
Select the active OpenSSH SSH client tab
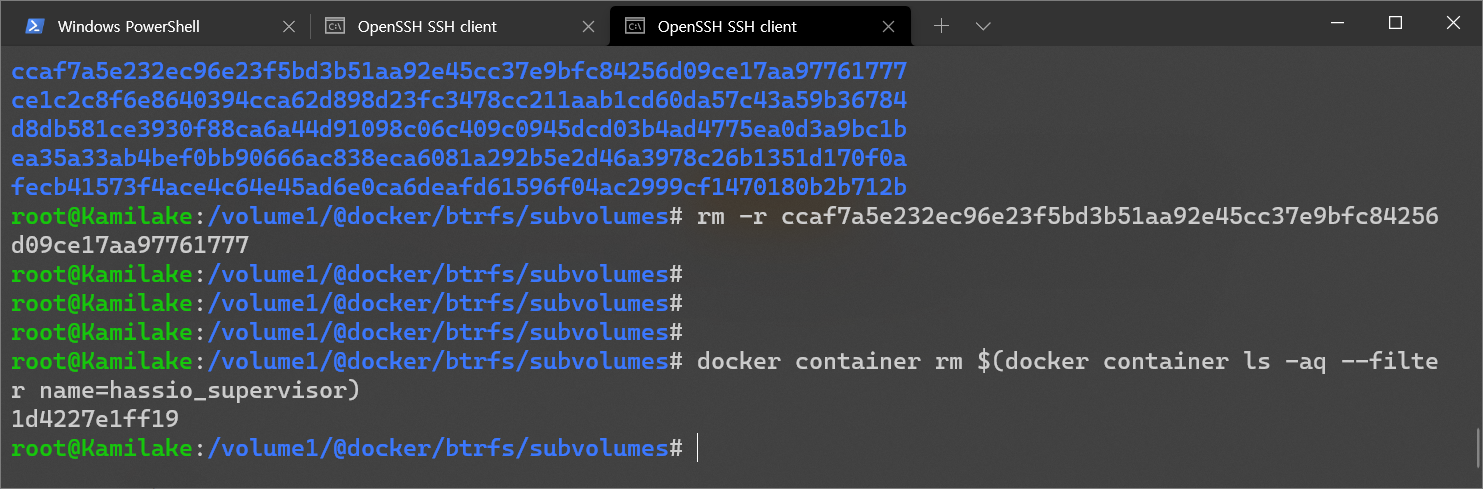point(760,26)
